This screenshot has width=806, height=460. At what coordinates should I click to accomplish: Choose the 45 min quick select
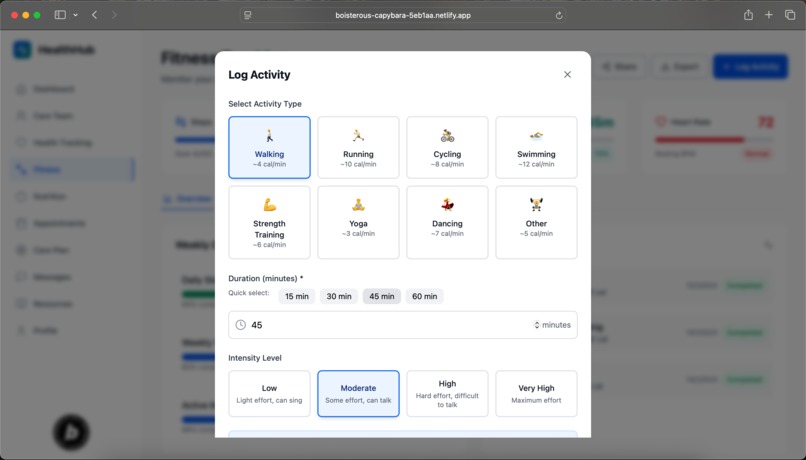(x=381, y=296)
